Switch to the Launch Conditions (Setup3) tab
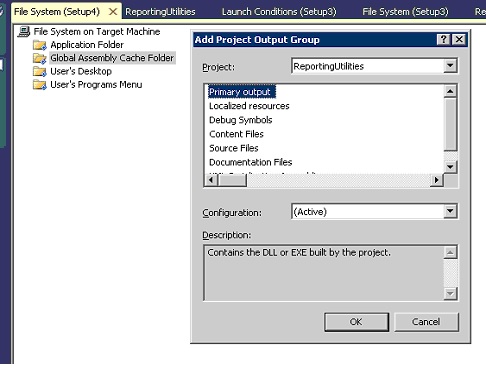This screenshot has height=380, width=486. 279,12
